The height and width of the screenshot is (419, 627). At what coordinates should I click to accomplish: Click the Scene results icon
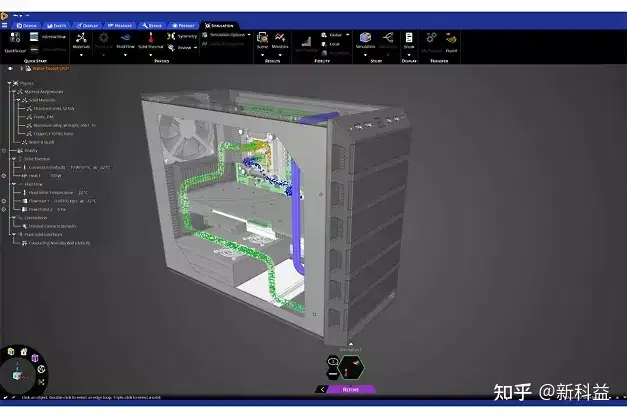point(262,38)
